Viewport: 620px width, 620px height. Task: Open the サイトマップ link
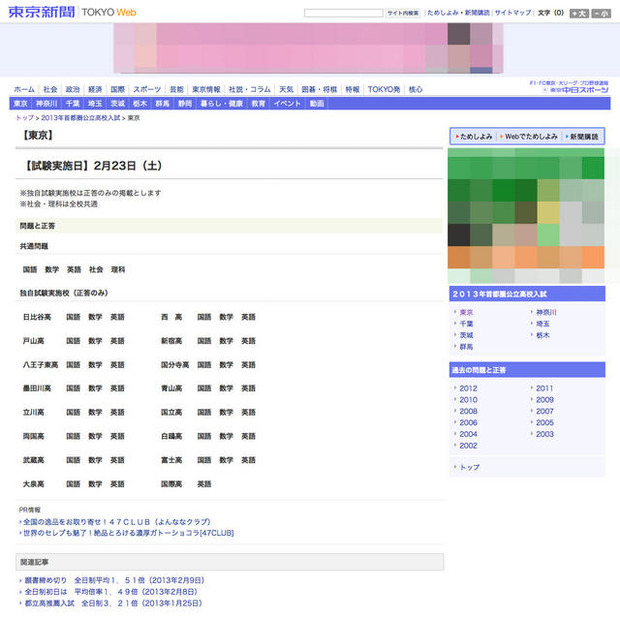(x=513, y=13)
